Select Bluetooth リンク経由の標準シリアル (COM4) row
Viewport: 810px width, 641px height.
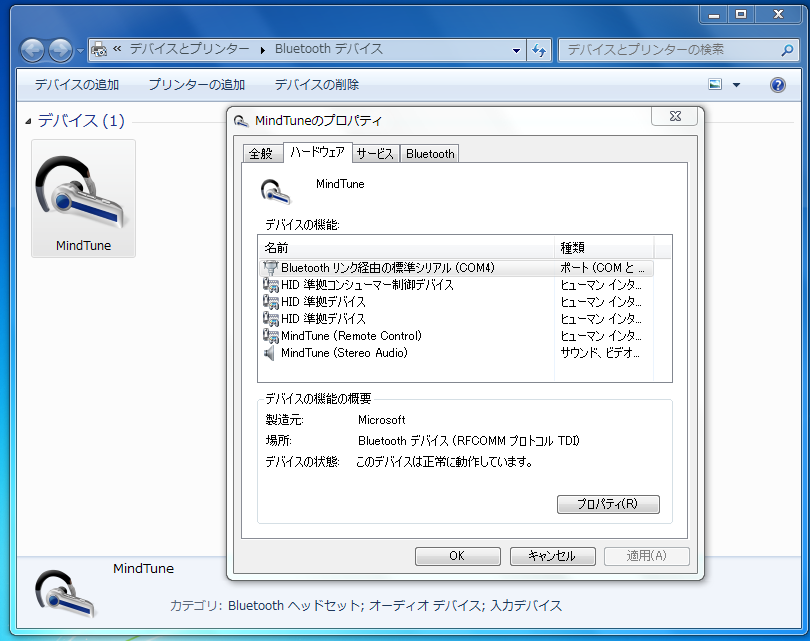point(457,268)
